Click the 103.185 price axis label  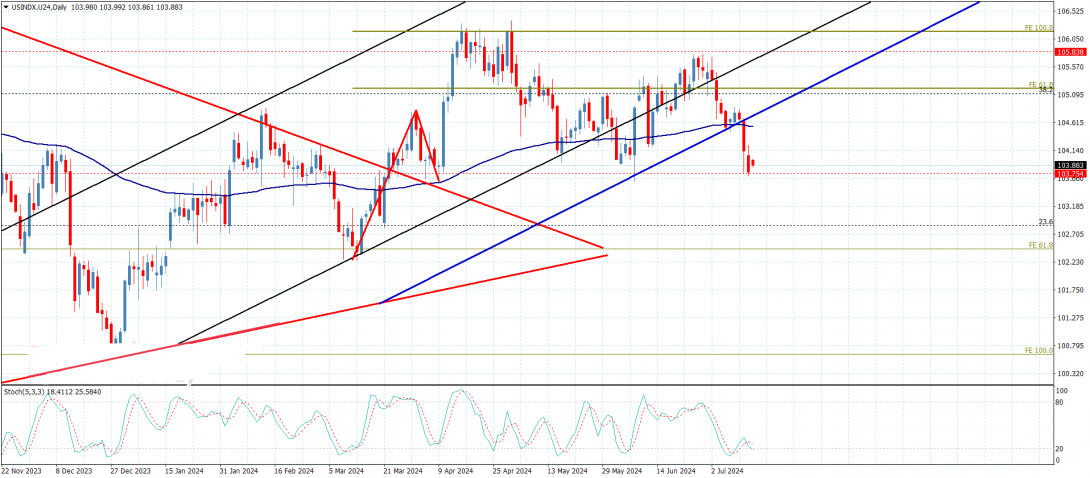(x=1071, y=206)
